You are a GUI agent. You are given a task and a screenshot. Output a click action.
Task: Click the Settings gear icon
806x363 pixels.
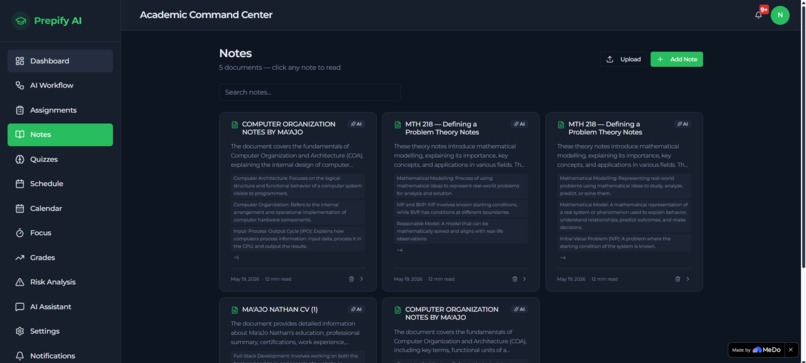tap(20, 331)
